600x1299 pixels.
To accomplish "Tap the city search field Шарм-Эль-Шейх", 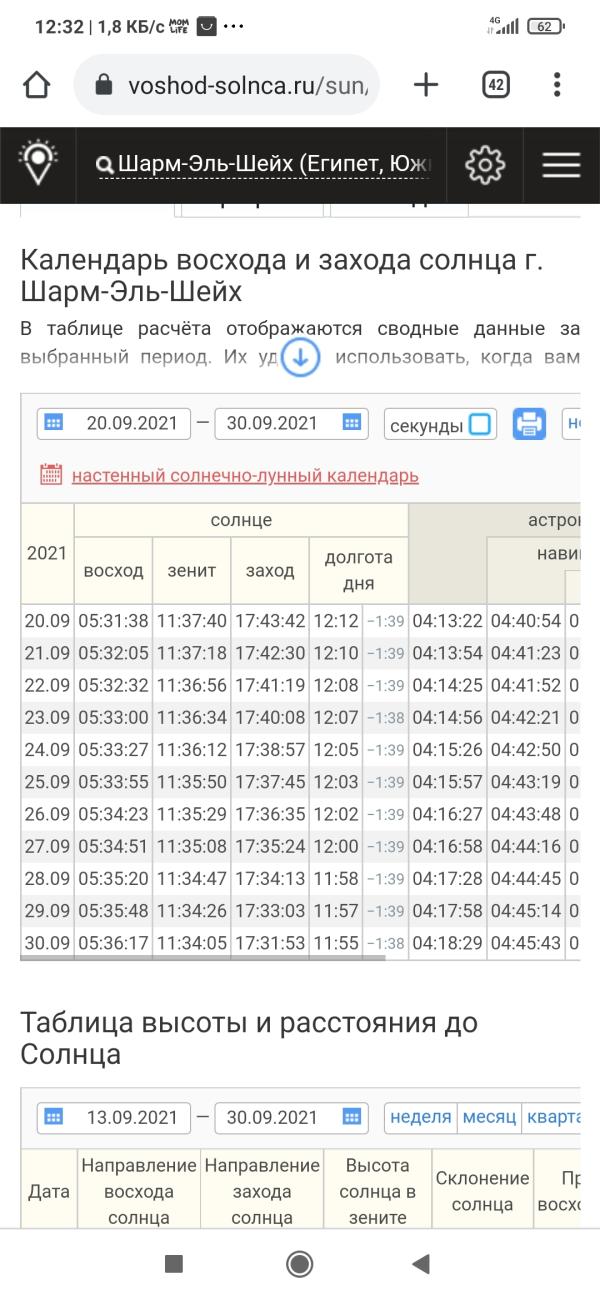I will click(264, 165).
